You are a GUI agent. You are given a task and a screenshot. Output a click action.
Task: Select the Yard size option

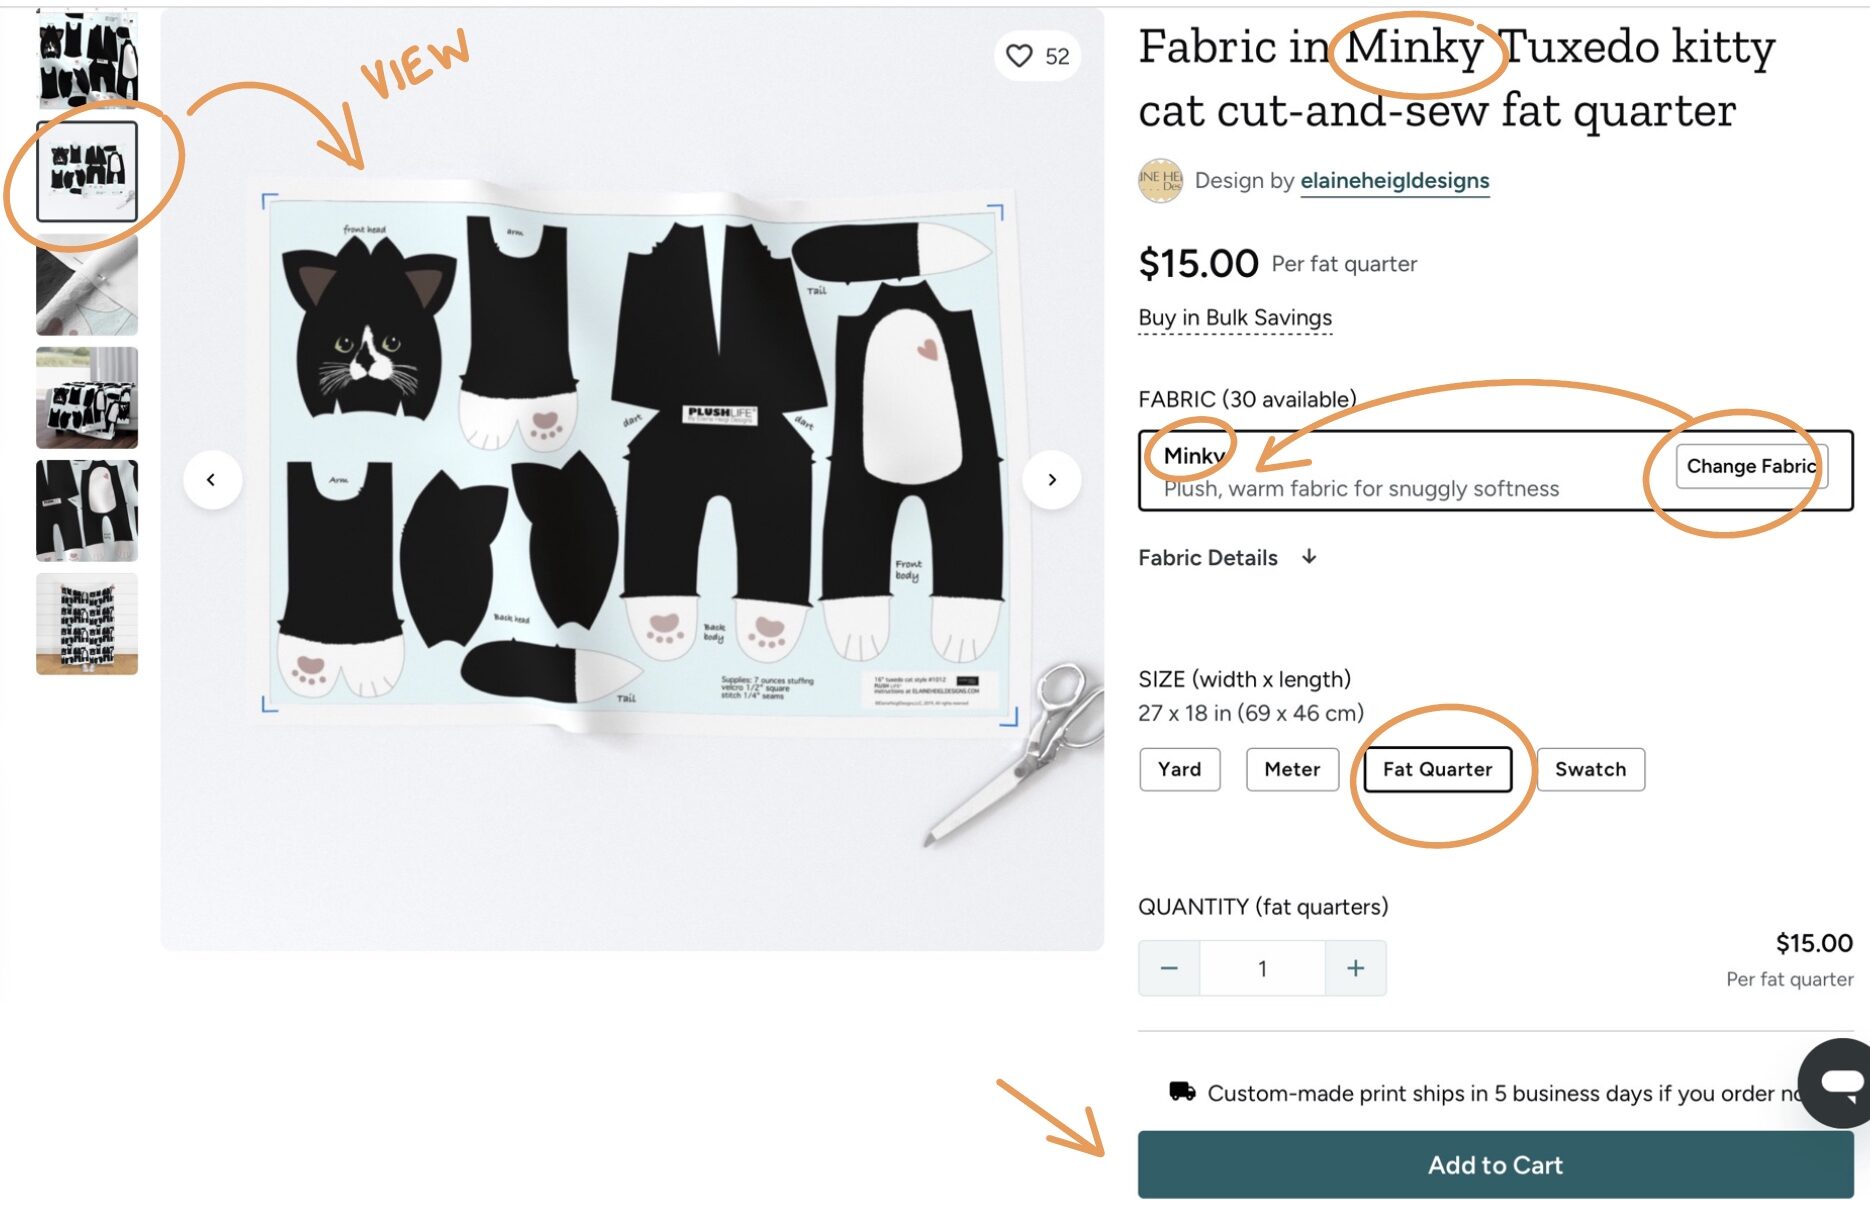click(x=1179, y=769)
